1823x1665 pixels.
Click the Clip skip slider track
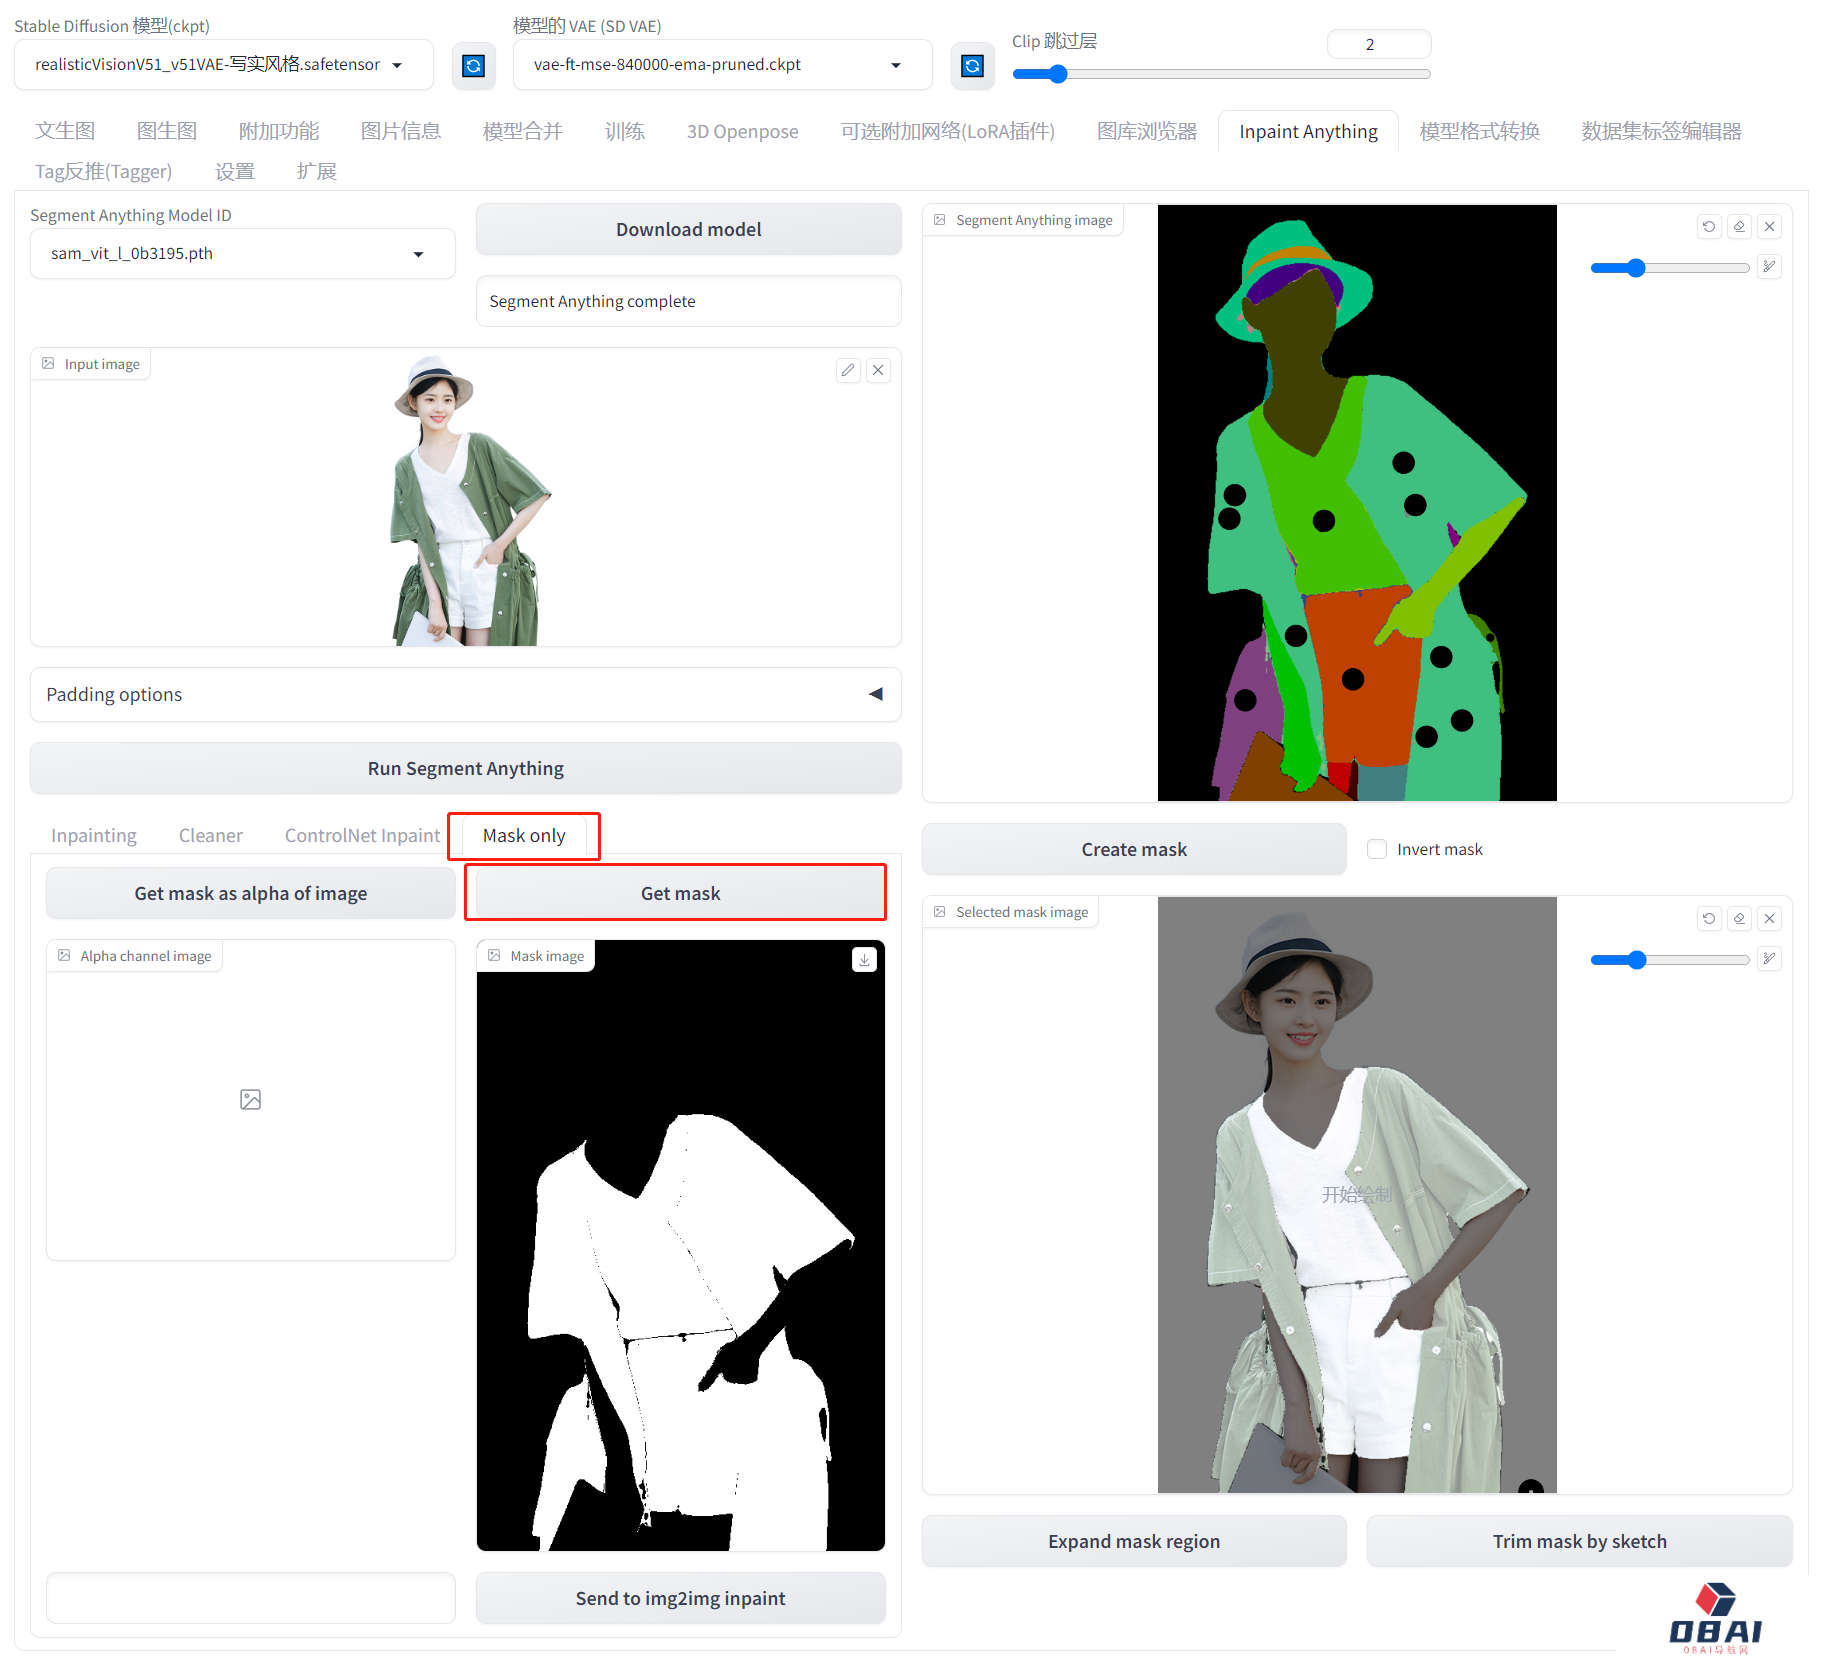pos(1220,74)
